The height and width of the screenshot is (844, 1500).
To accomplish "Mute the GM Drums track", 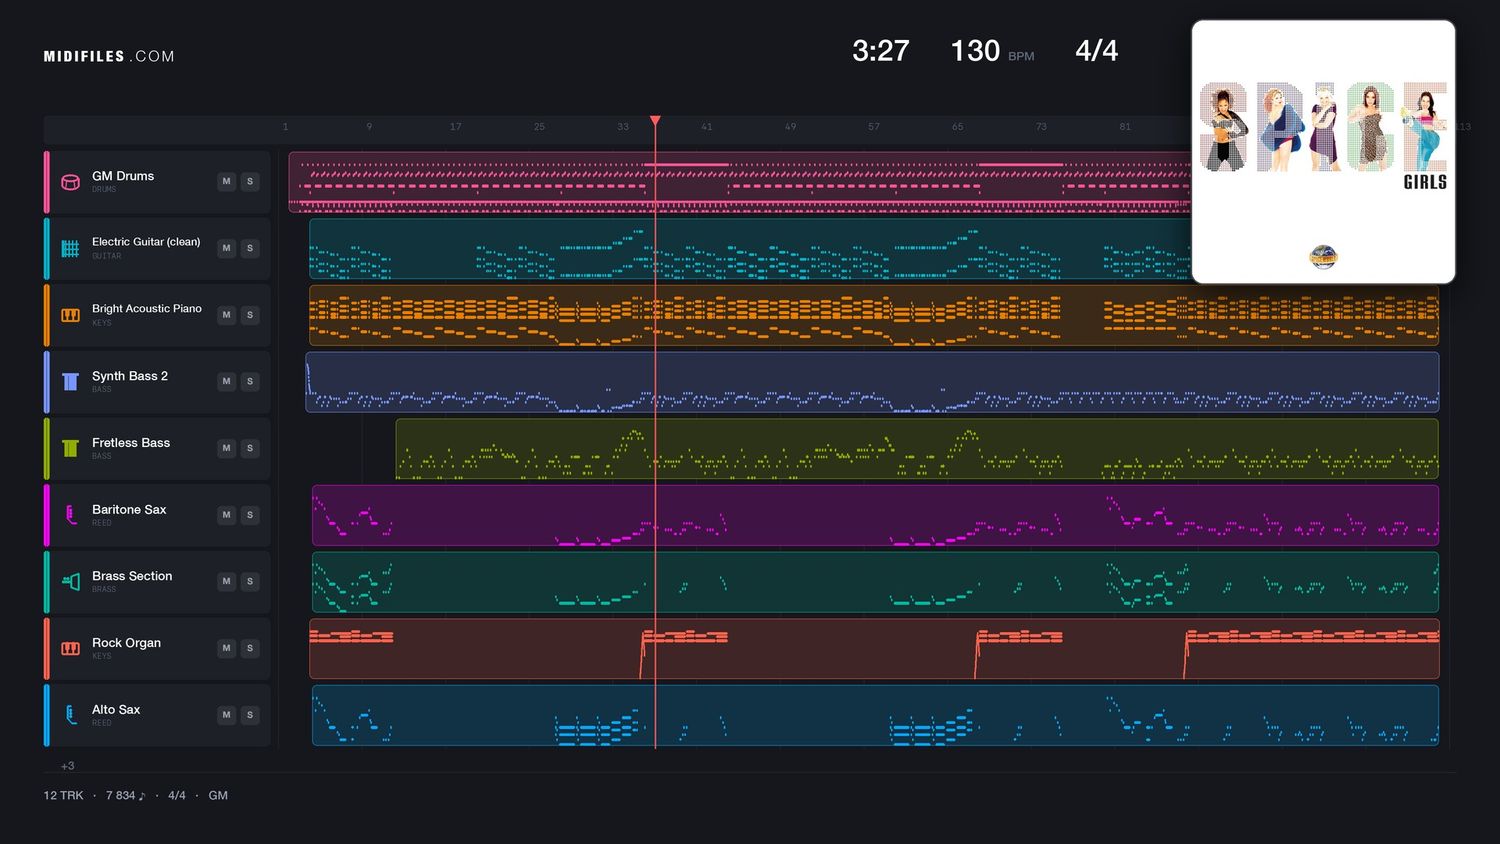I will (x=227, y=182).
